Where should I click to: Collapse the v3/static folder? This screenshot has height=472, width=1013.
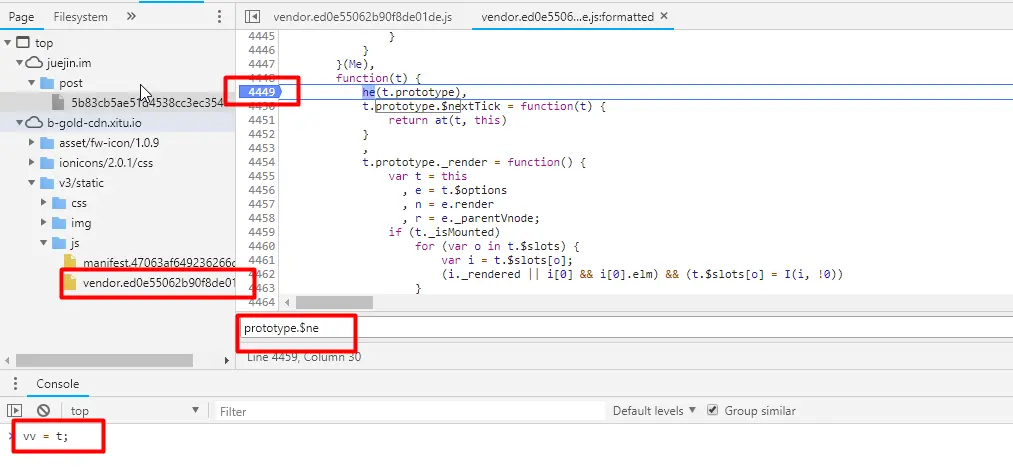[32, 183]
